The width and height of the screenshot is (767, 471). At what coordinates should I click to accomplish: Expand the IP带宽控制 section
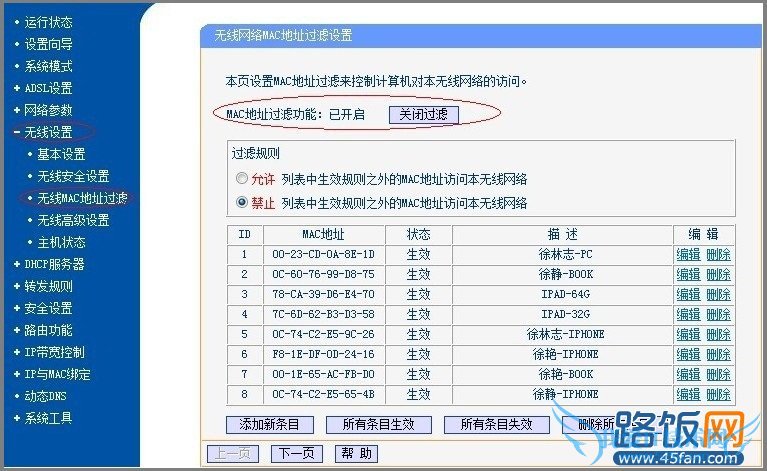pos(54,352)
